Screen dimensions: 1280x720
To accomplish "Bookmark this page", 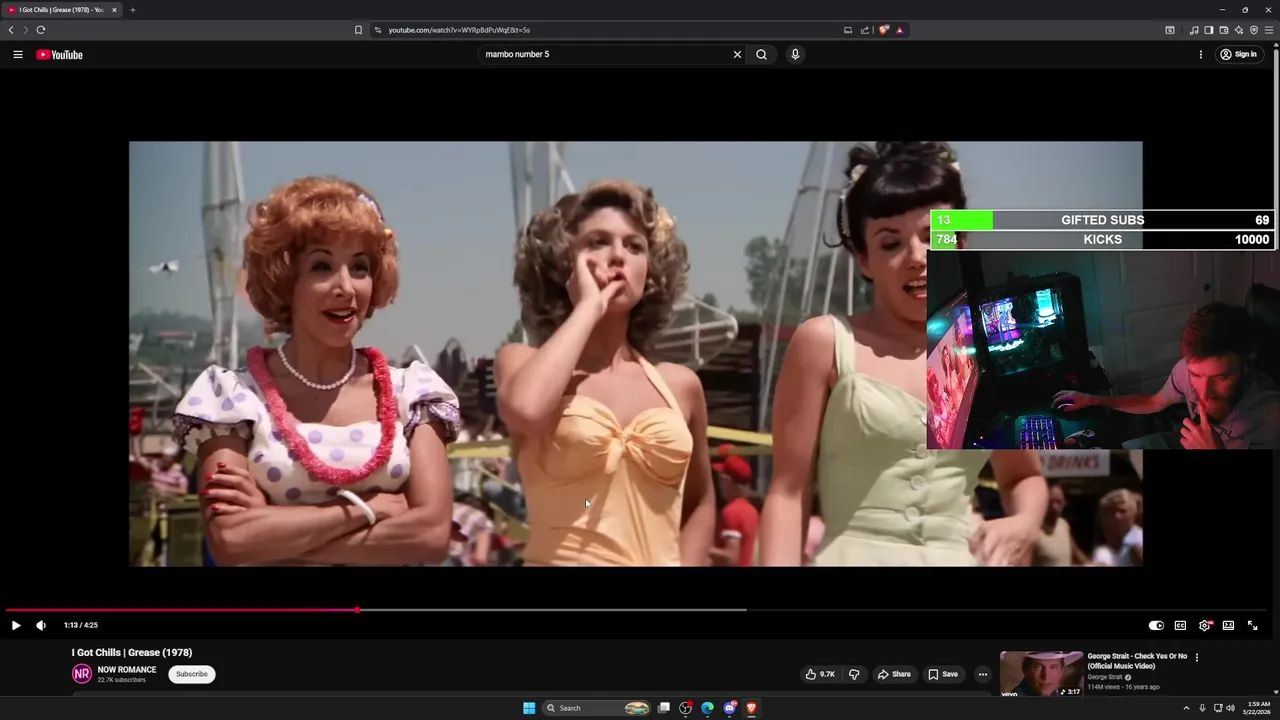I will [x=358, y=30].
